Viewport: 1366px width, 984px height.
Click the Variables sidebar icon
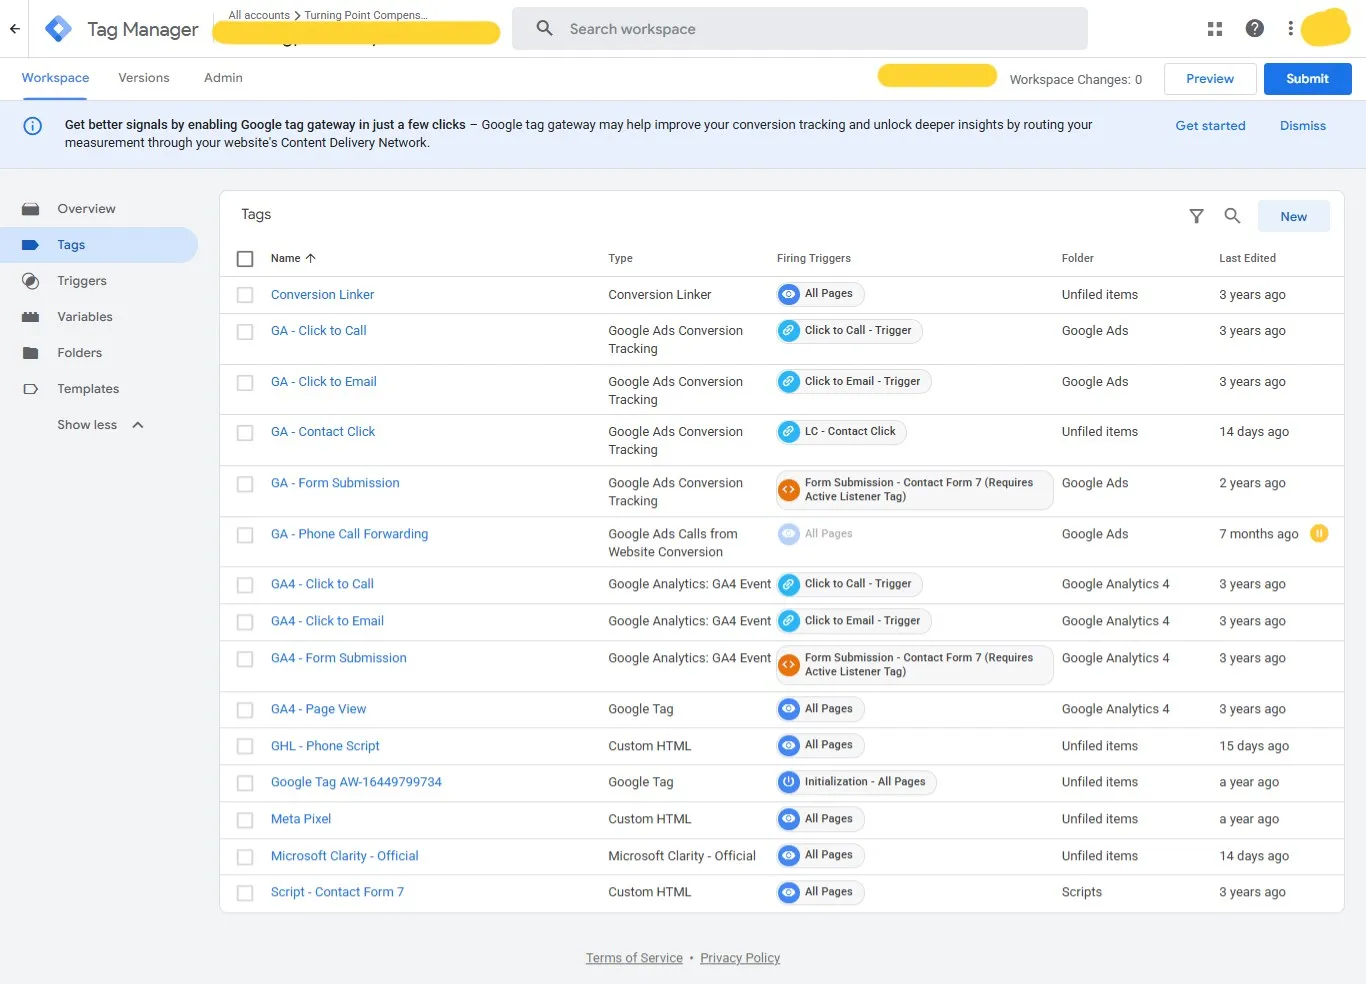(31, 317)
